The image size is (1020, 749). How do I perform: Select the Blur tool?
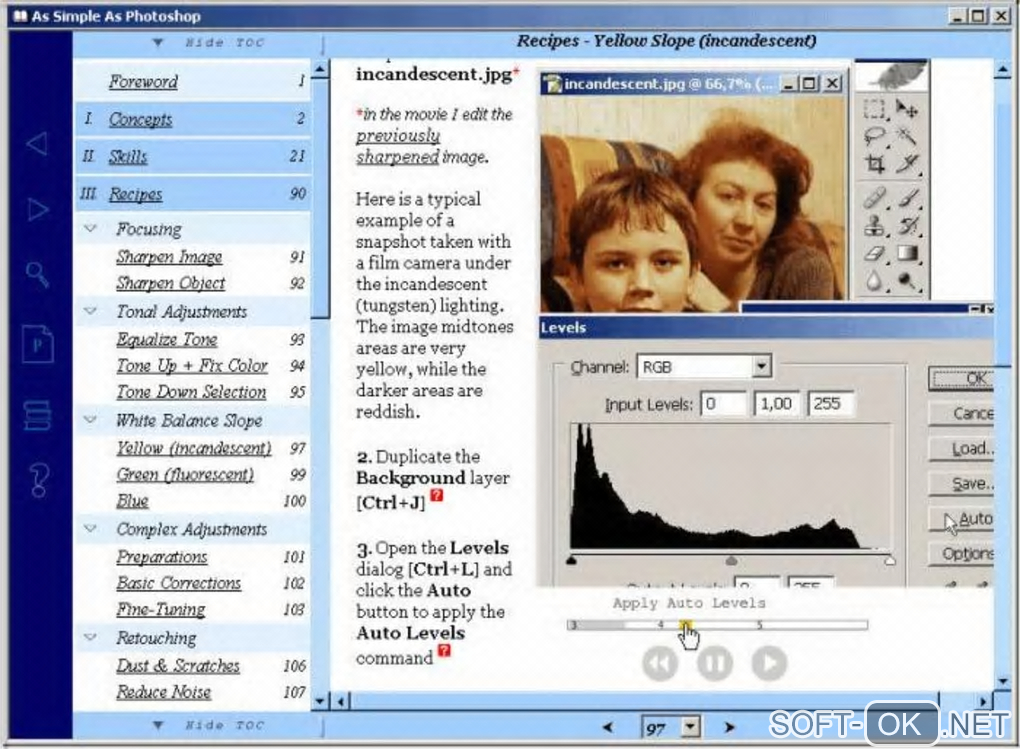click(874, 280)
